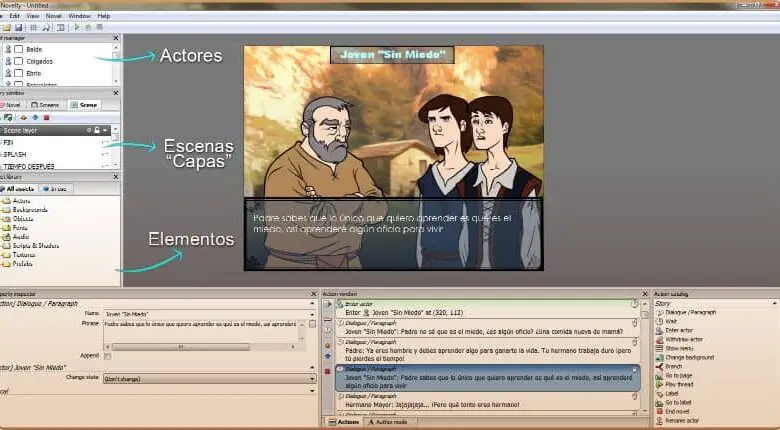This screenshot has width=780, height=430.
Task: Open the Help menu
Action: click(103, 16)
